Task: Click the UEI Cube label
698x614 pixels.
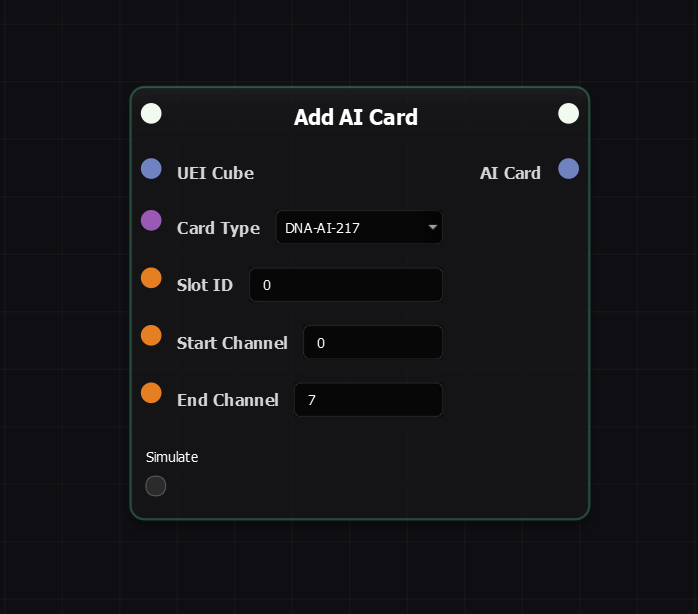Action: pos(215,173)
